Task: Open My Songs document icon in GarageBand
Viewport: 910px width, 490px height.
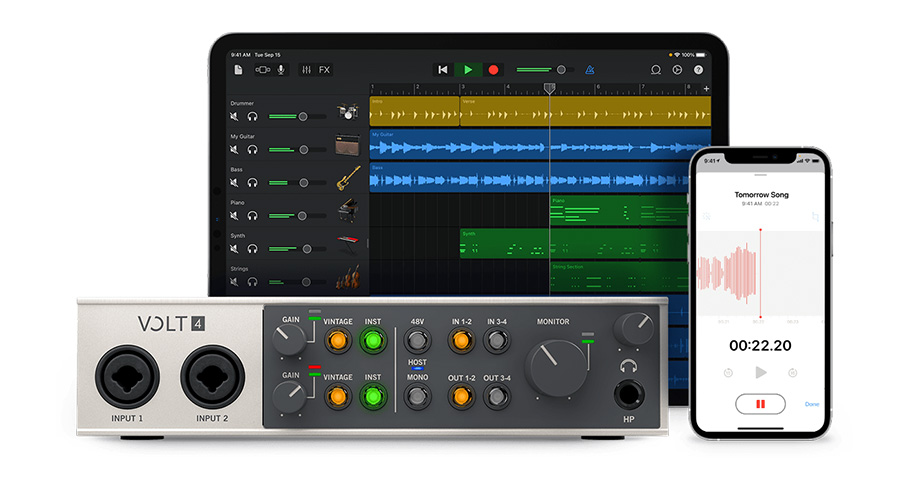Action: click(238, 70)
